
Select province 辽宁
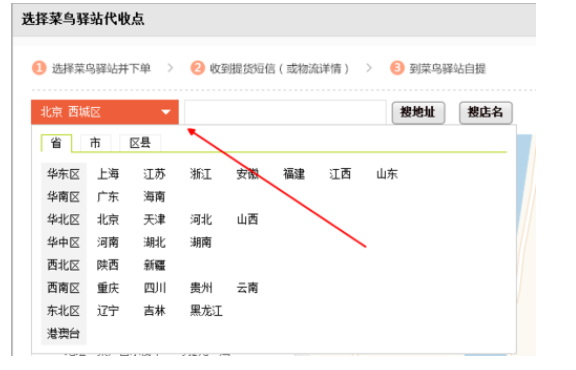point(108,311)
